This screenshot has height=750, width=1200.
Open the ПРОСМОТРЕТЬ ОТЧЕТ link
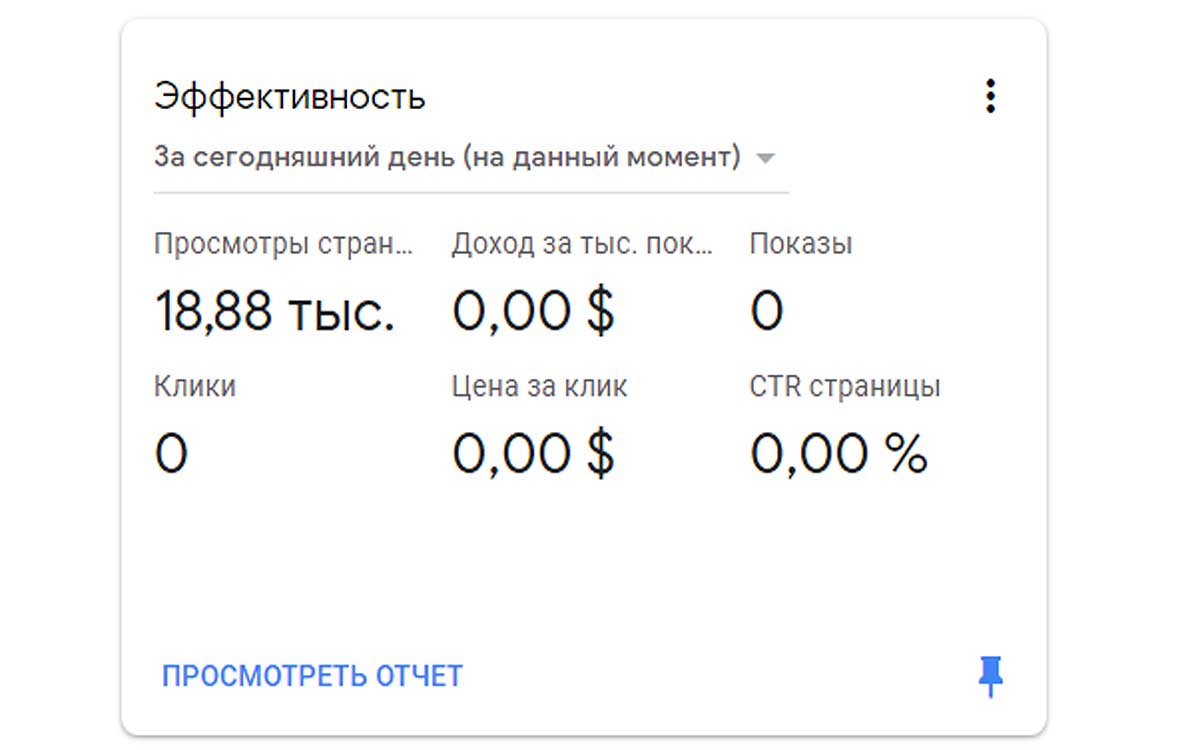tap(312, 677)
